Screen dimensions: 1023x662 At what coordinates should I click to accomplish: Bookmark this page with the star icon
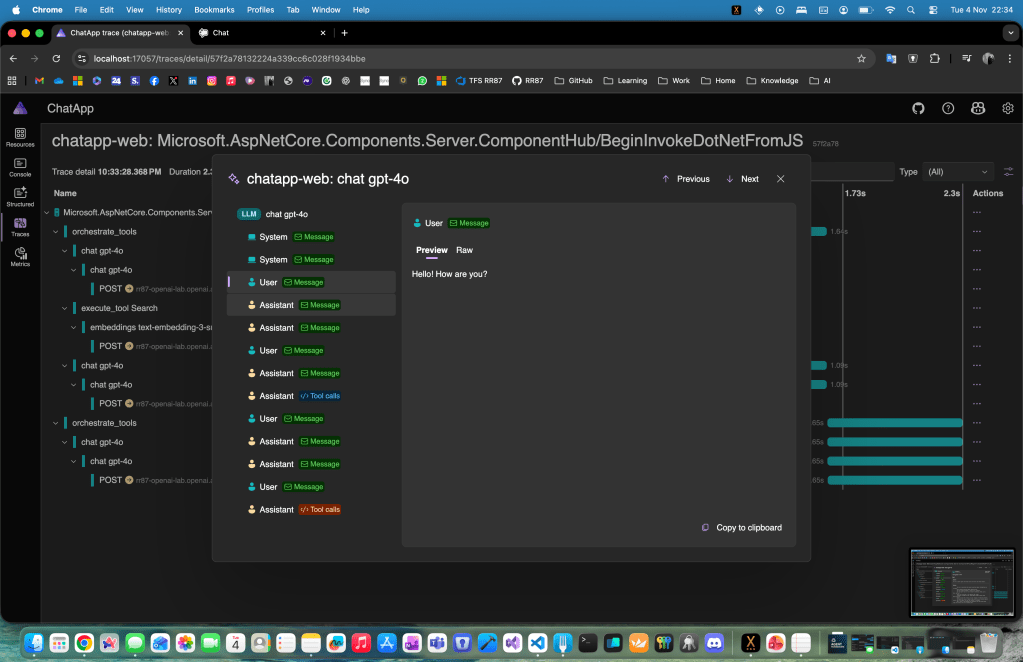(x=861, y=59)
